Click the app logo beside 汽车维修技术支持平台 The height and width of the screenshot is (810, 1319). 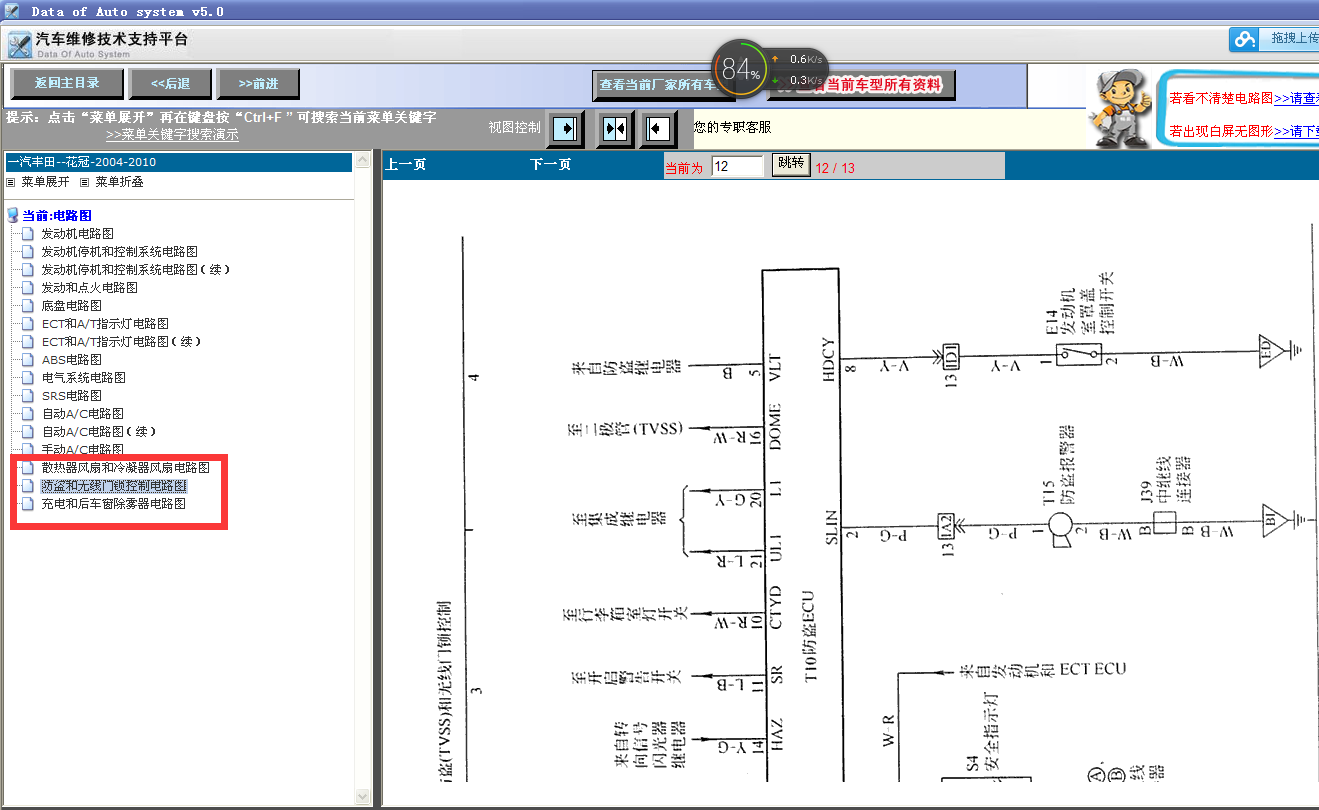[x=19, y=44]
